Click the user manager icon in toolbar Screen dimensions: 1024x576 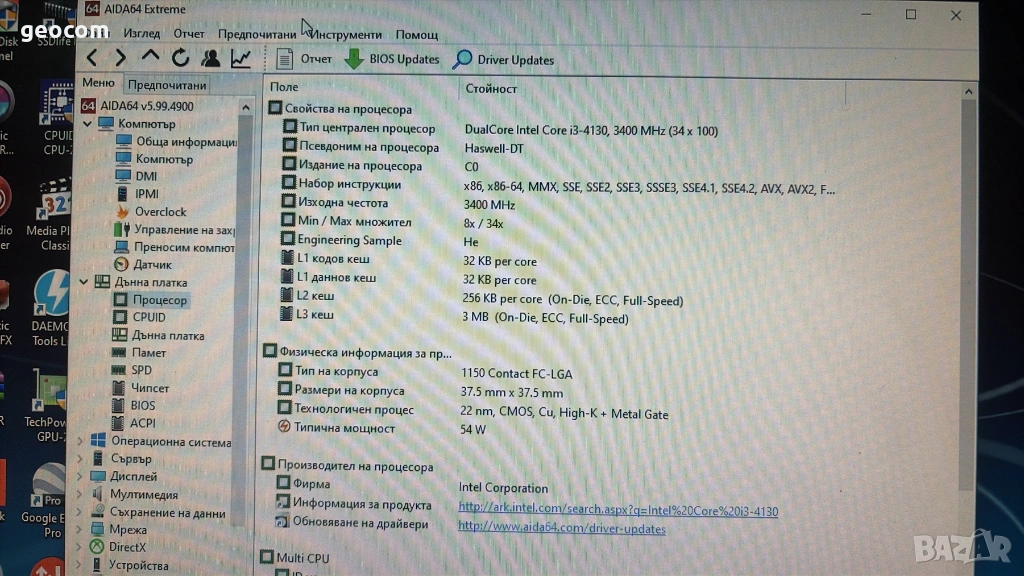[211, 58]
